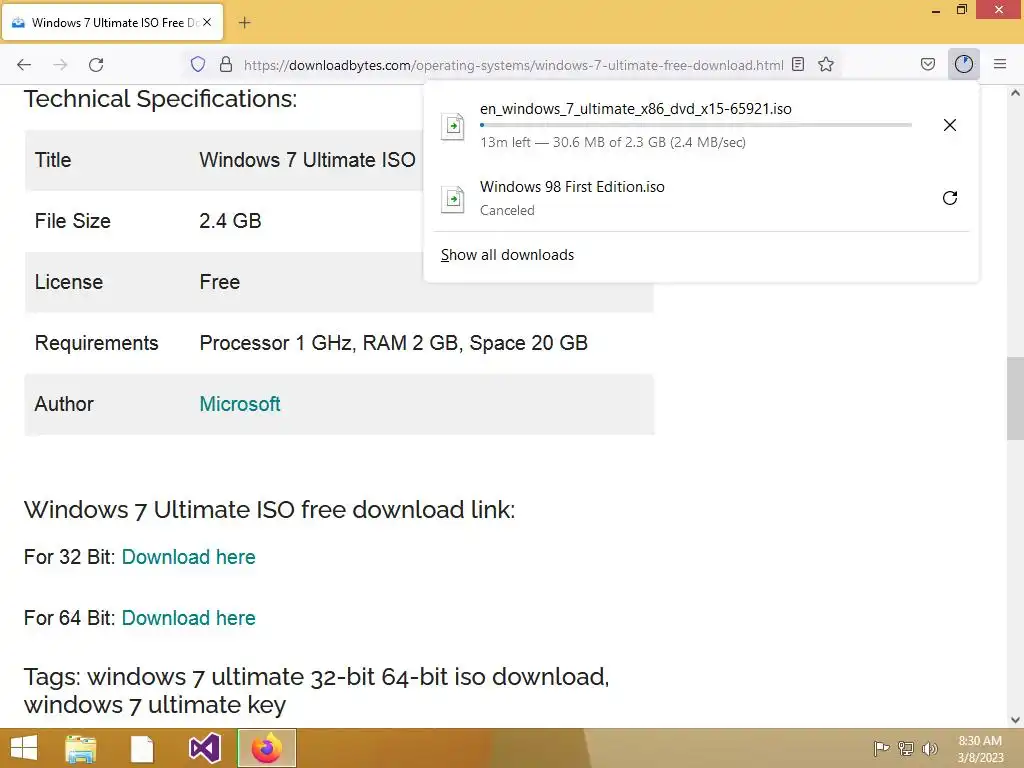Retry the Windows 98 First Edition download
Screen dimensions: 1024x768
click(x=950, y=198)
